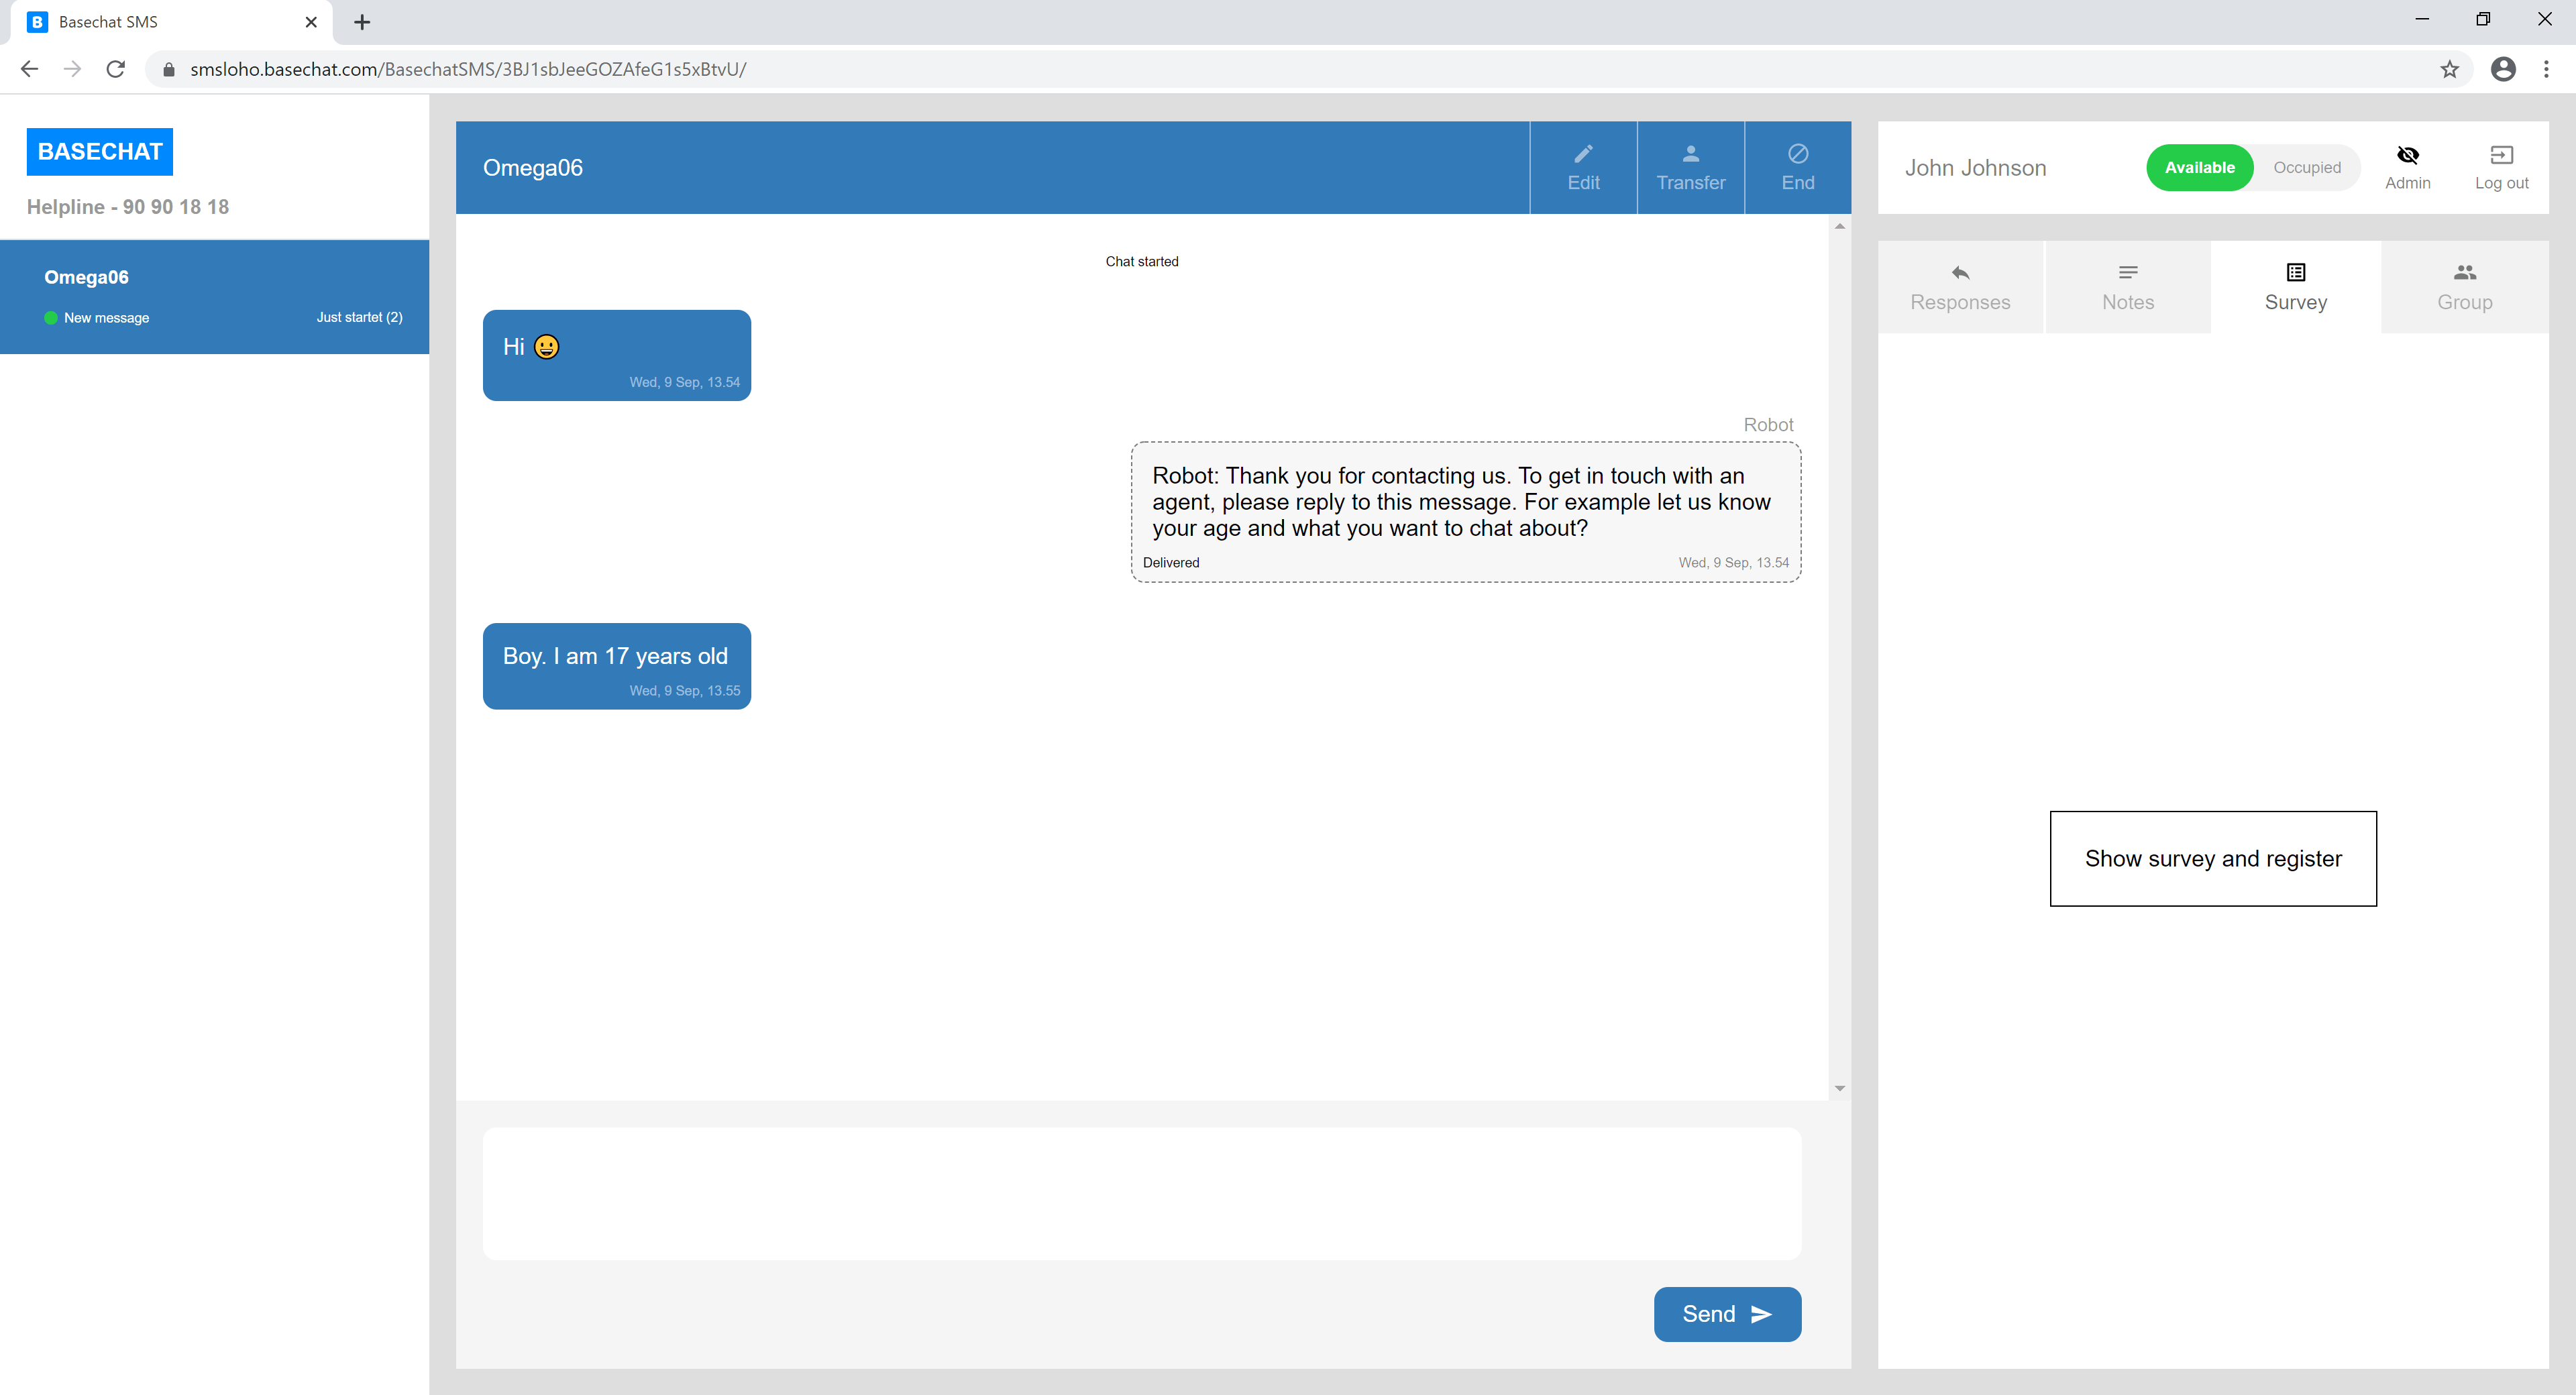The image size is (2576, 1395).
Task: Click the Log out icon
Action: (x=2501, y=155)
